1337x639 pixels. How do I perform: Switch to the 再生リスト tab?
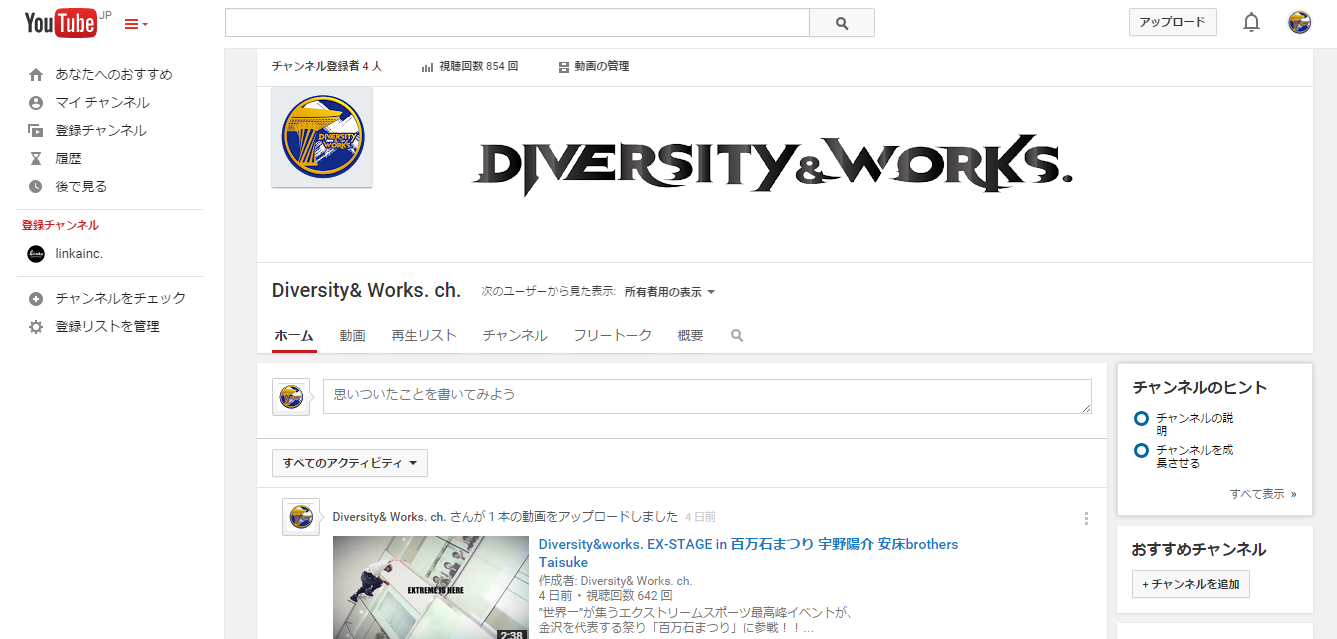(x=424, y=336)
